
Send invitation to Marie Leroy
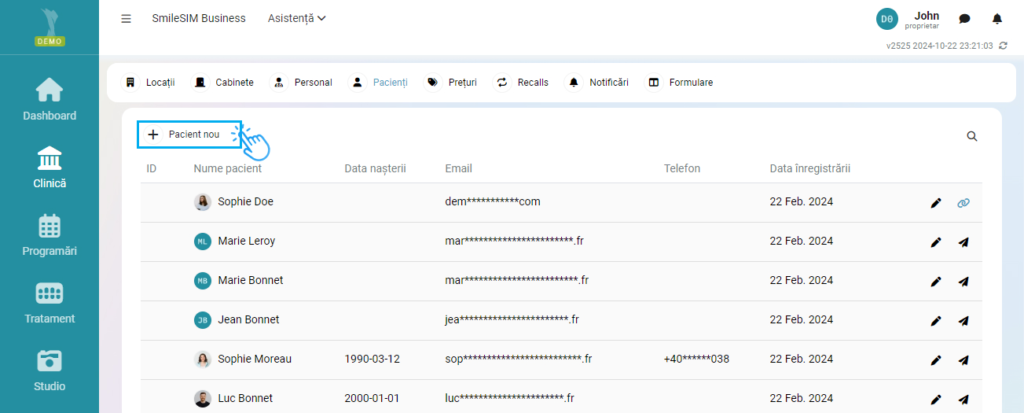pos(964,241)
